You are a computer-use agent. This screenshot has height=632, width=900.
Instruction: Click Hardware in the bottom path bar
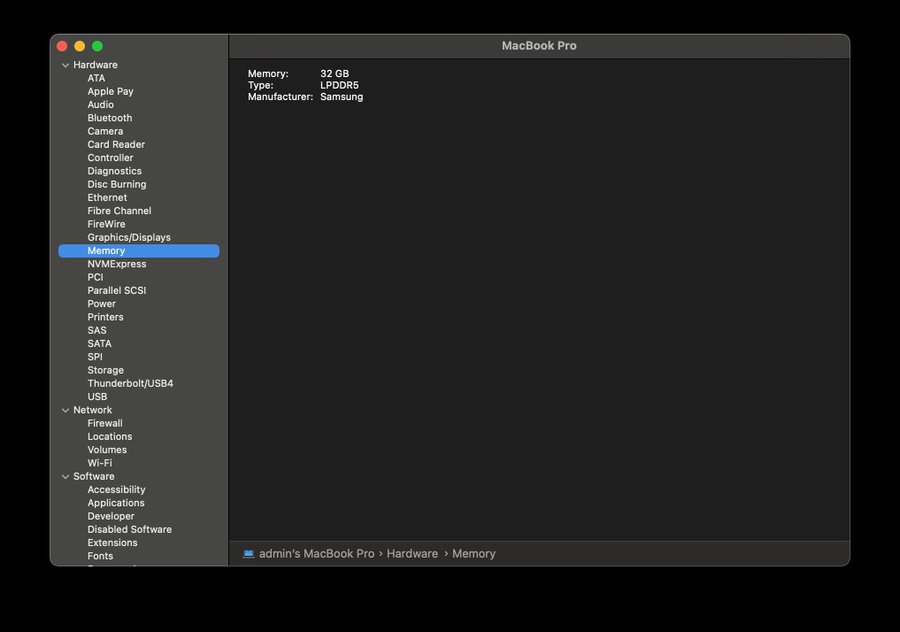(412, 554)
